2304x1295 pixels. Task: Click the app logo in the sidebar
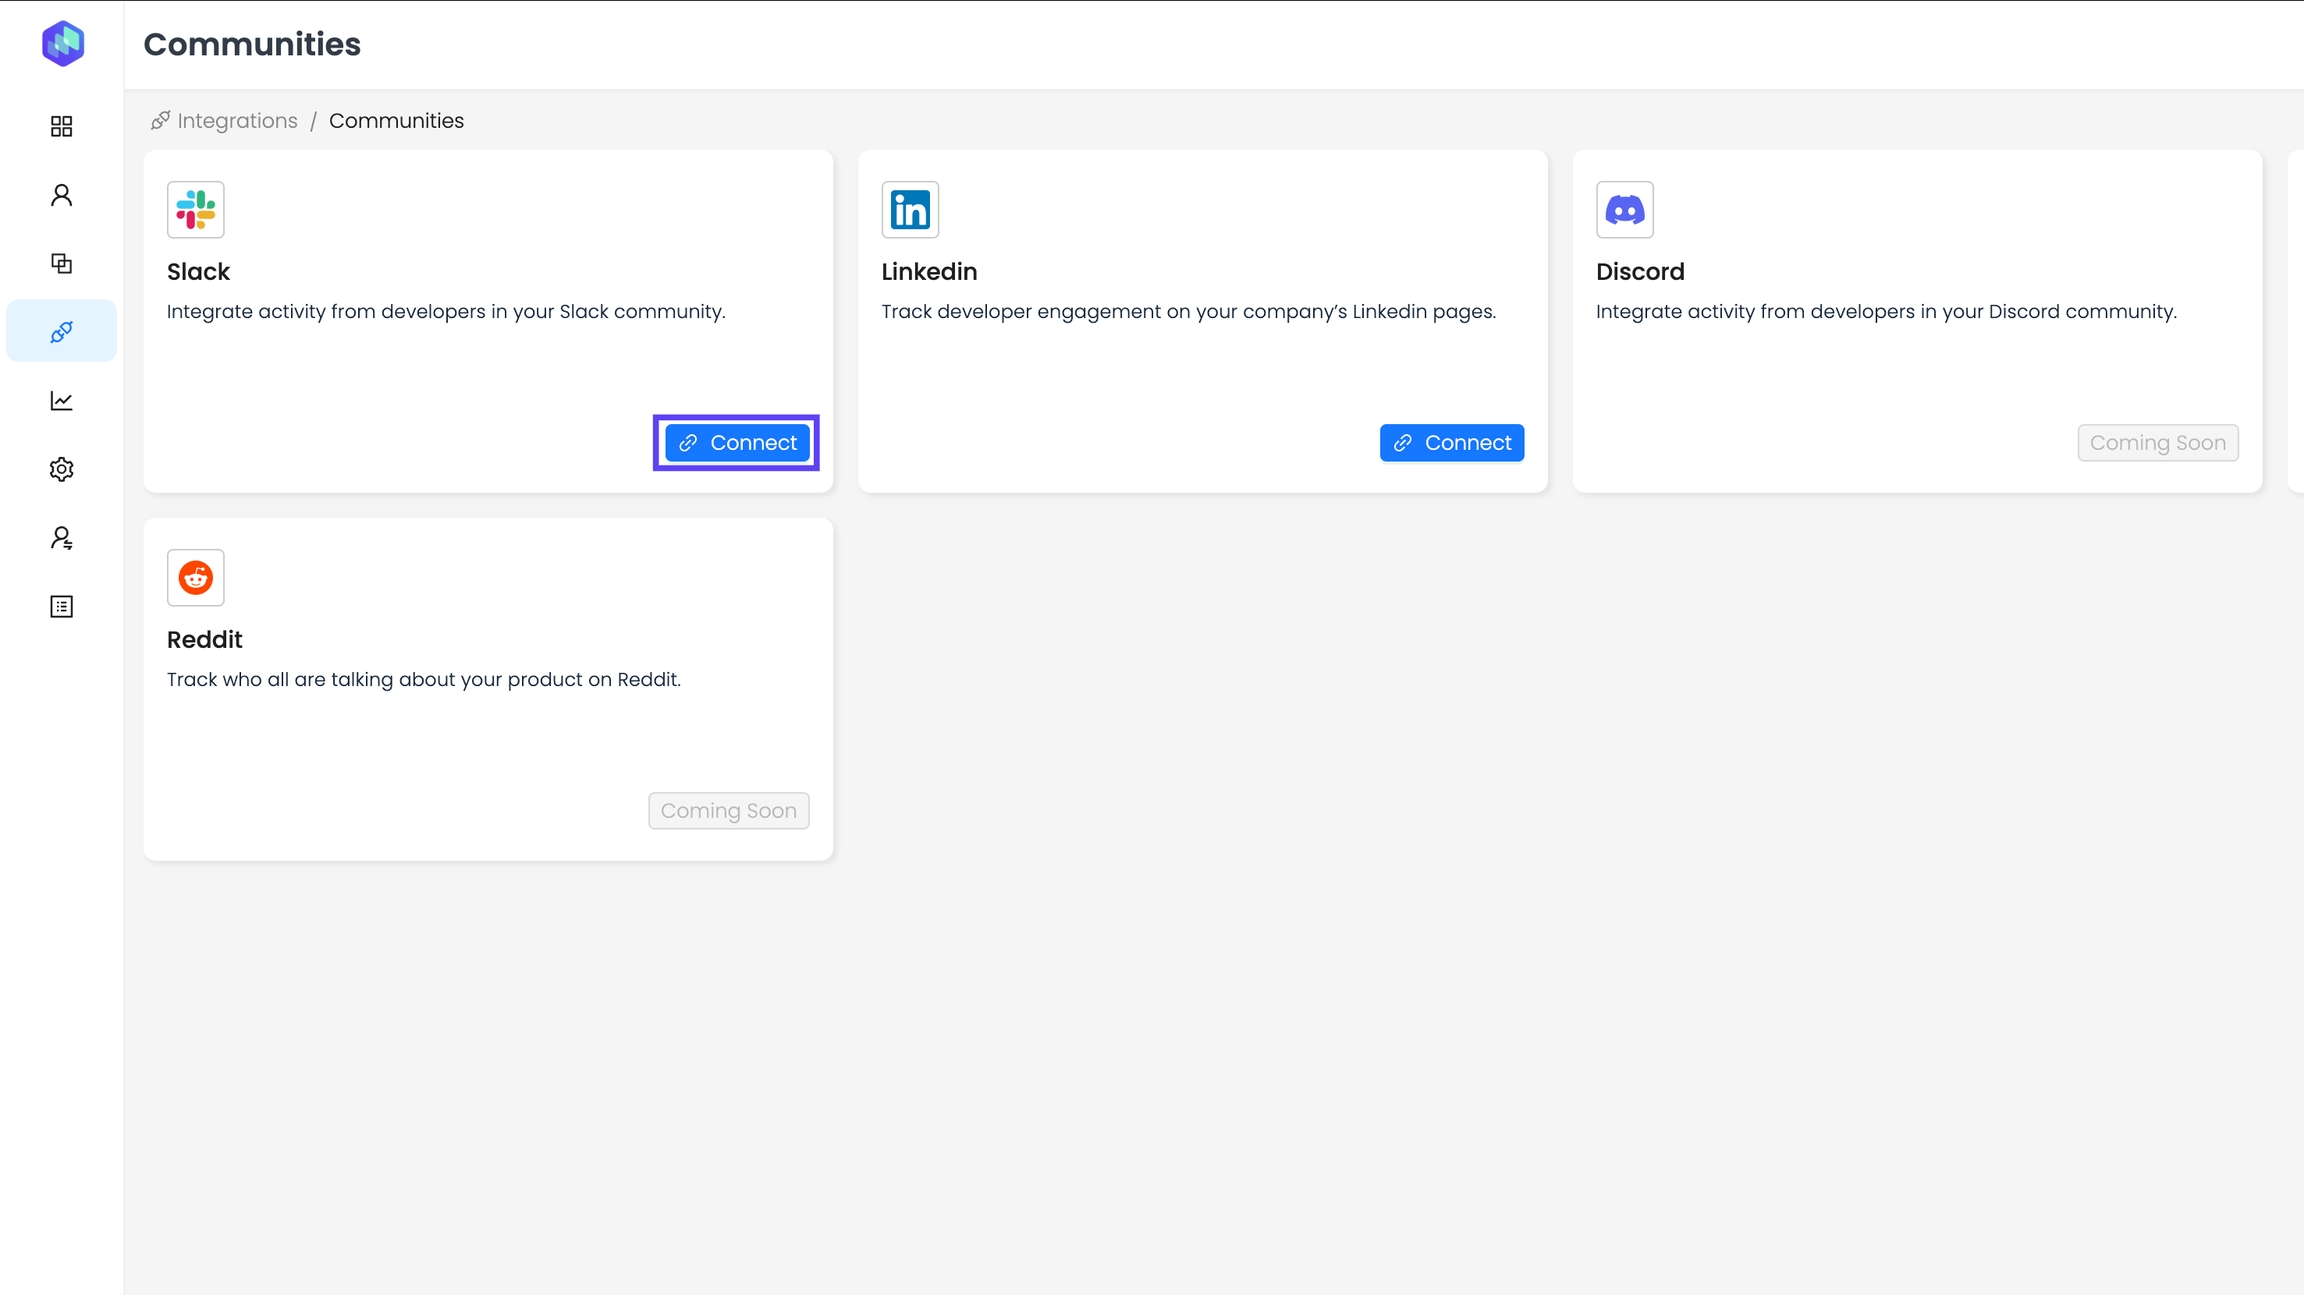(x=63, y=43)
